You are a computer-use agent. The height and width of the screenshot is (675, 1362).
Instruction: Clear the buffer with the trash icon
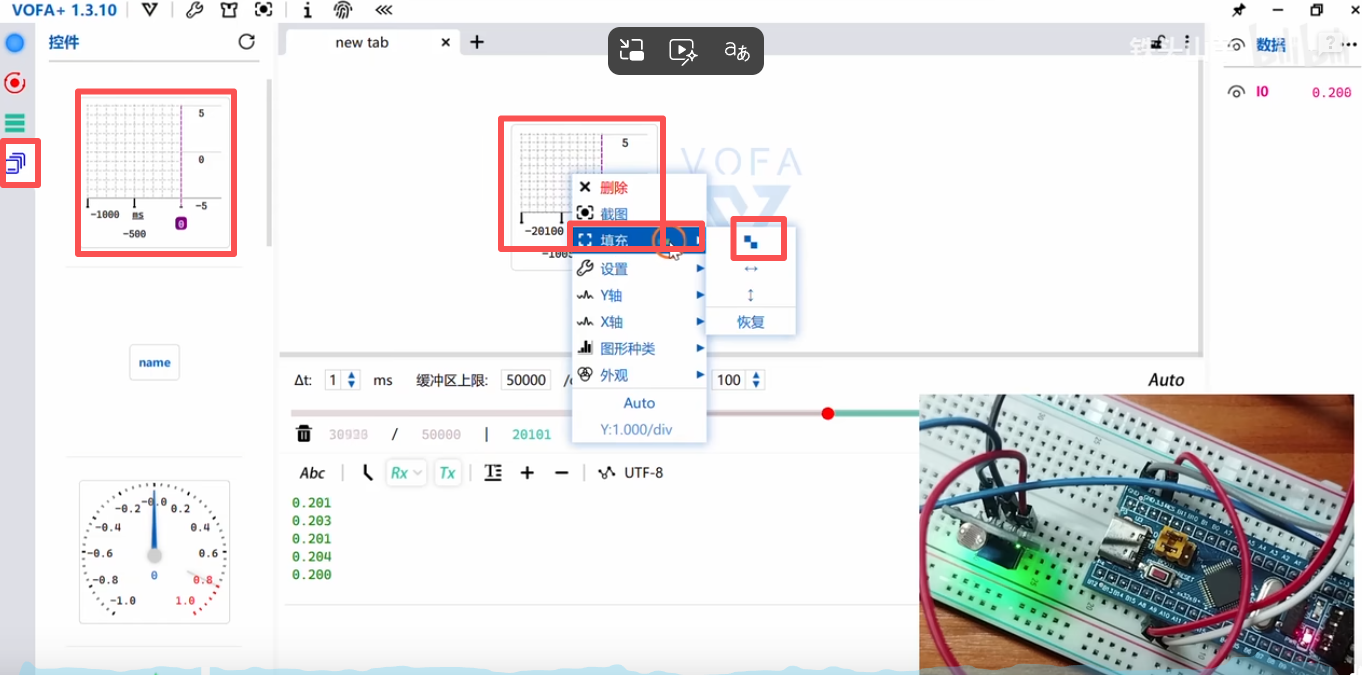(304, 433)
